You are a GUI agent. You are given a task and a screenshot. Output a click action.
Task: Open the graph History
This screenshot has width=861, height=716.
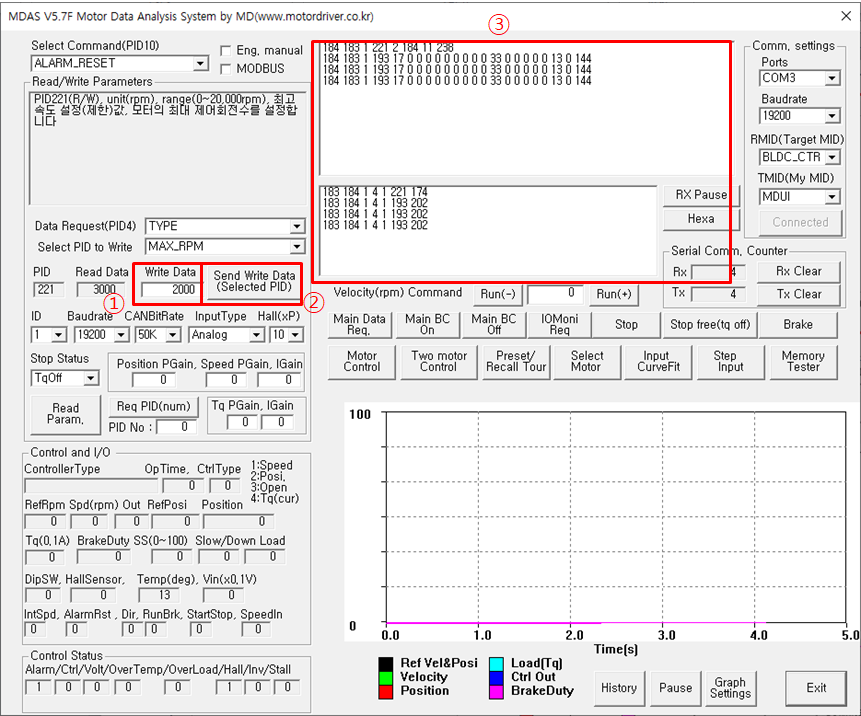click(x=618, y=688)
